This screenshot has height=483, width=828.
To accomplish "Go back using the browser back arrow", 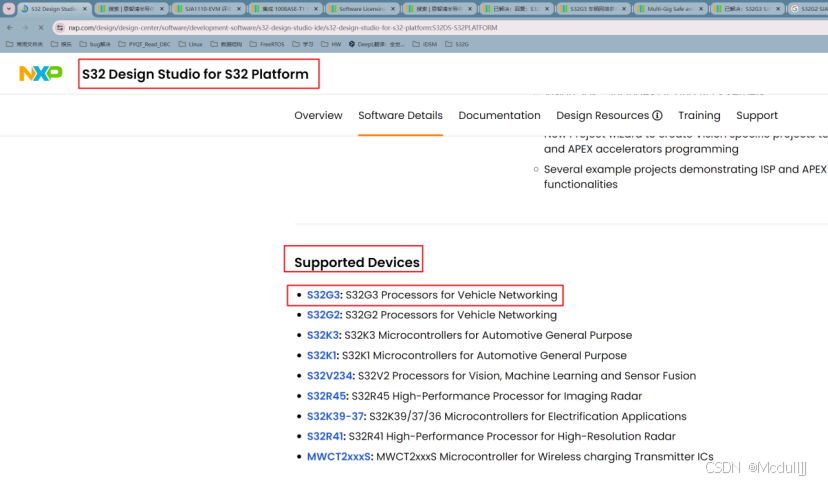I will [x=10, y=27].
